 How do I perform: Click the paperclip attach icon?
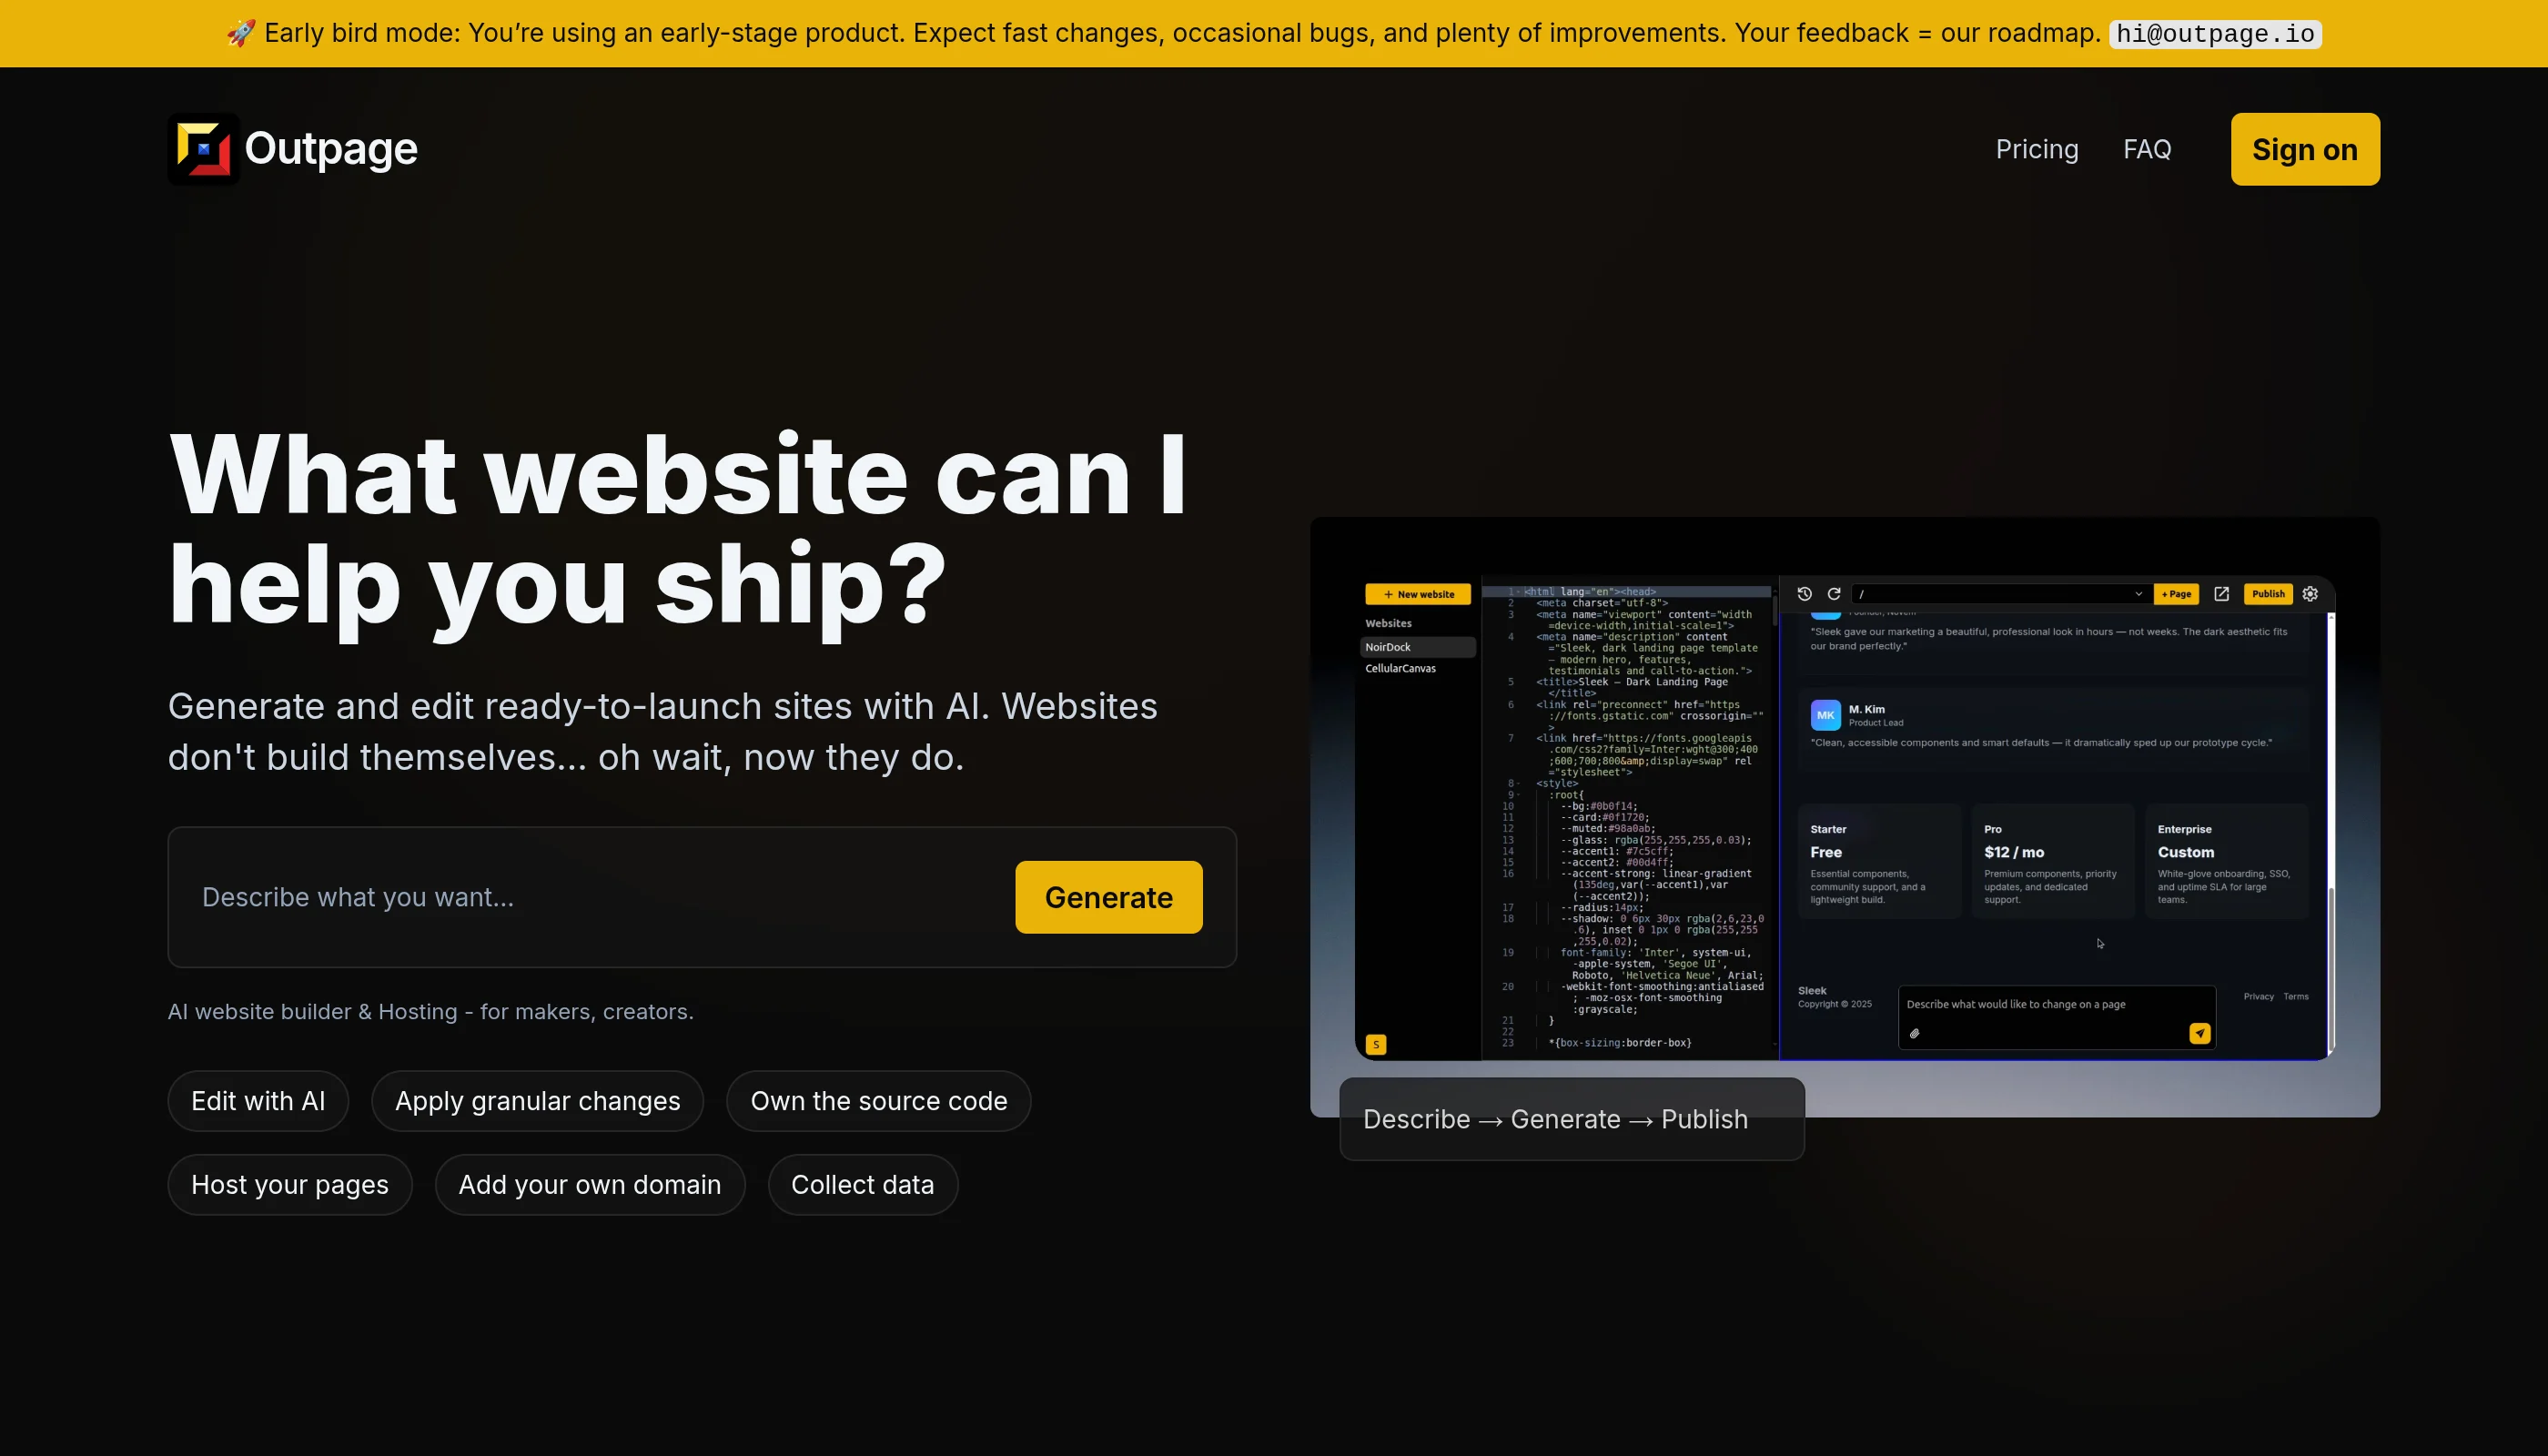[x=1914, y=1034]
